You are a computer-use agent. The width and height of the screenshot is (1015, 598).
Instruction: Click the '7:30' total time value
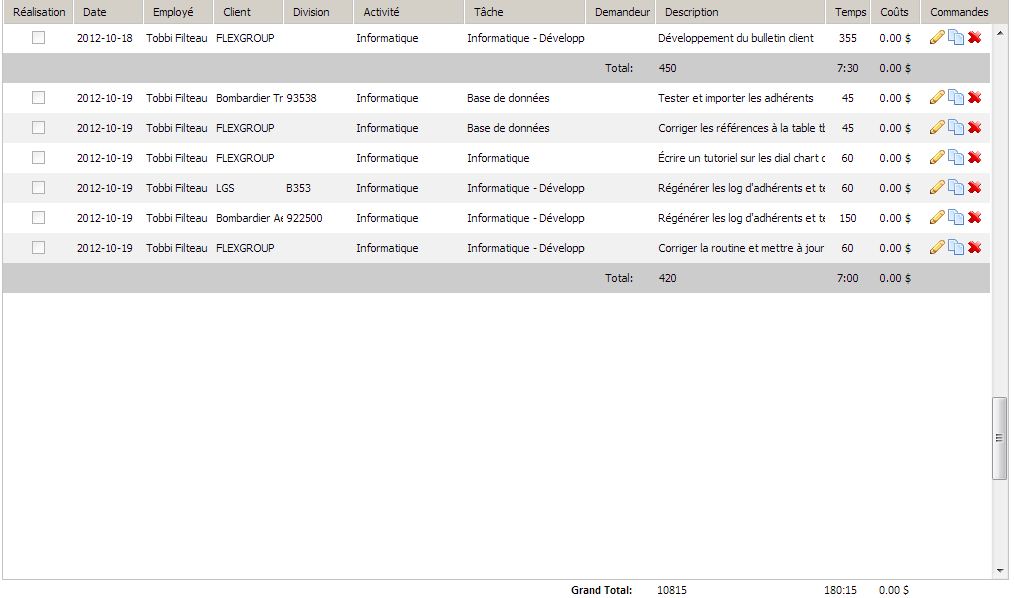847,68
